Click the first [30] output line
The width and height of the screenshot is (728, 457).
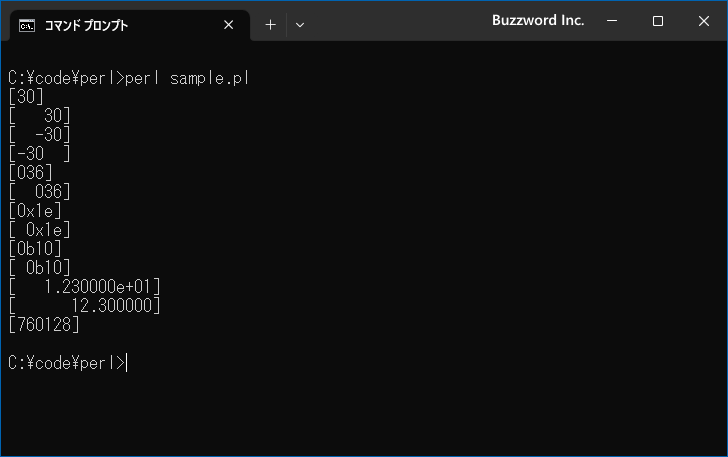26,97
